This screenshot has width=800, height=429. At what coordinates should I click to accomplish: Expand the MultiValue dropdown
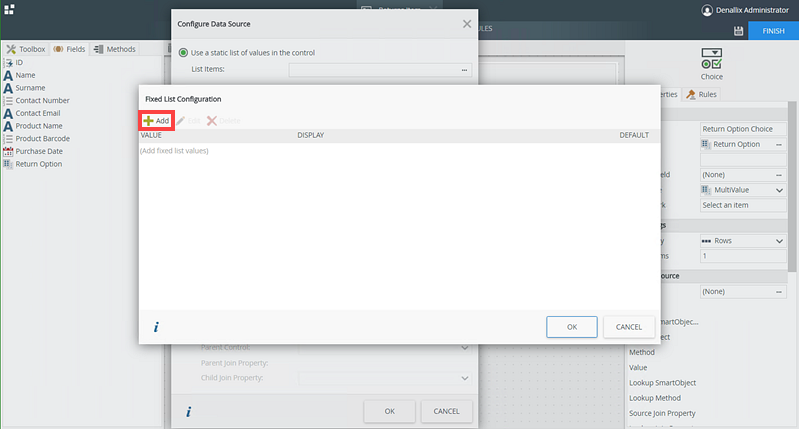pyautogui.click(x=779, y=190)
